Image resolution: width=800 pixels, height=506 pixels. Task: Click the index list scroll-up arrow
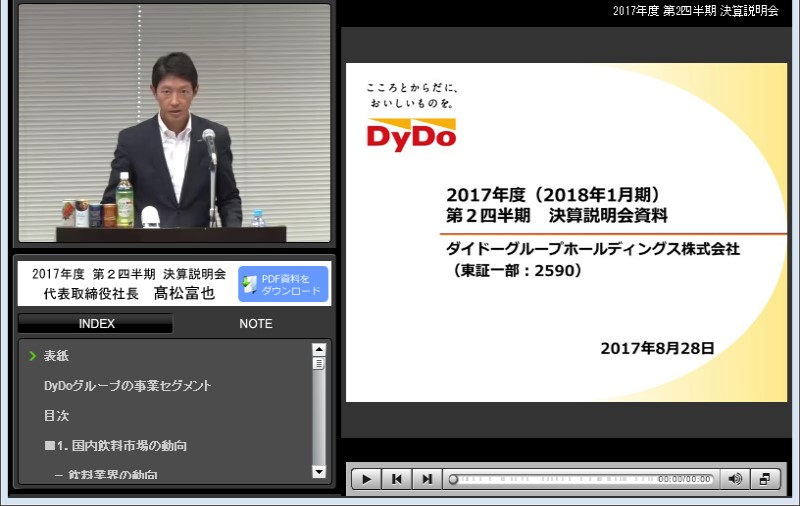(x=319, y=350)
